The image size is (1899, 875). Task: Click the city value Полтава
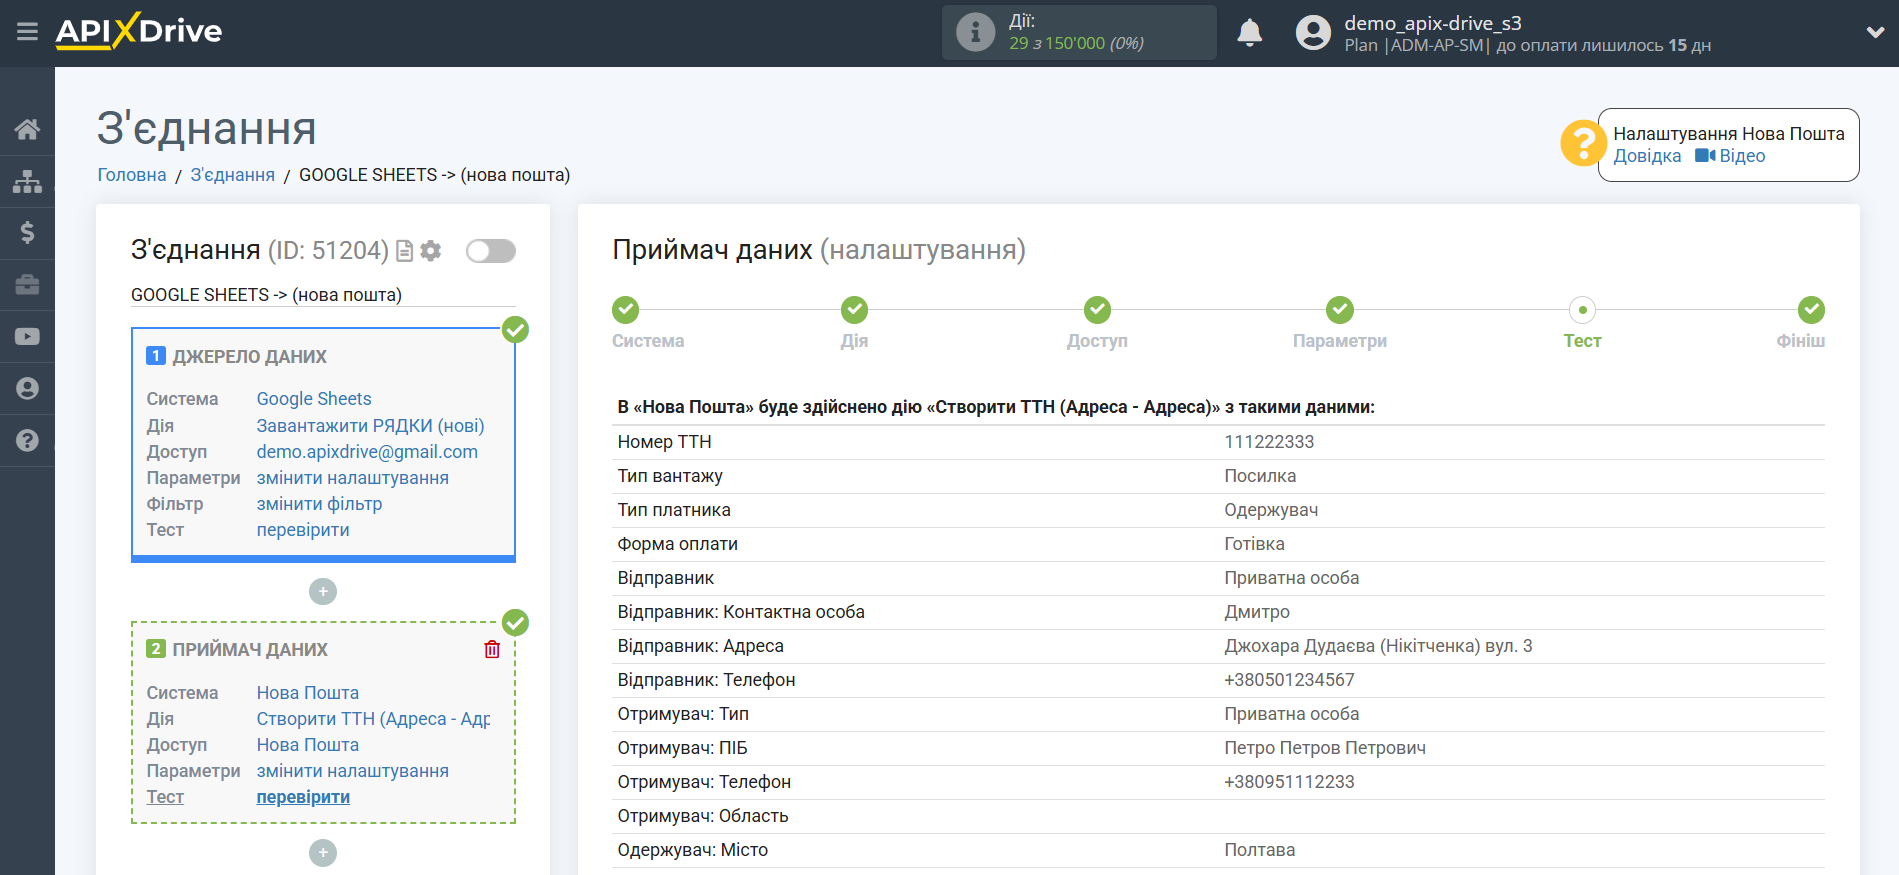tap(1260, 850)
